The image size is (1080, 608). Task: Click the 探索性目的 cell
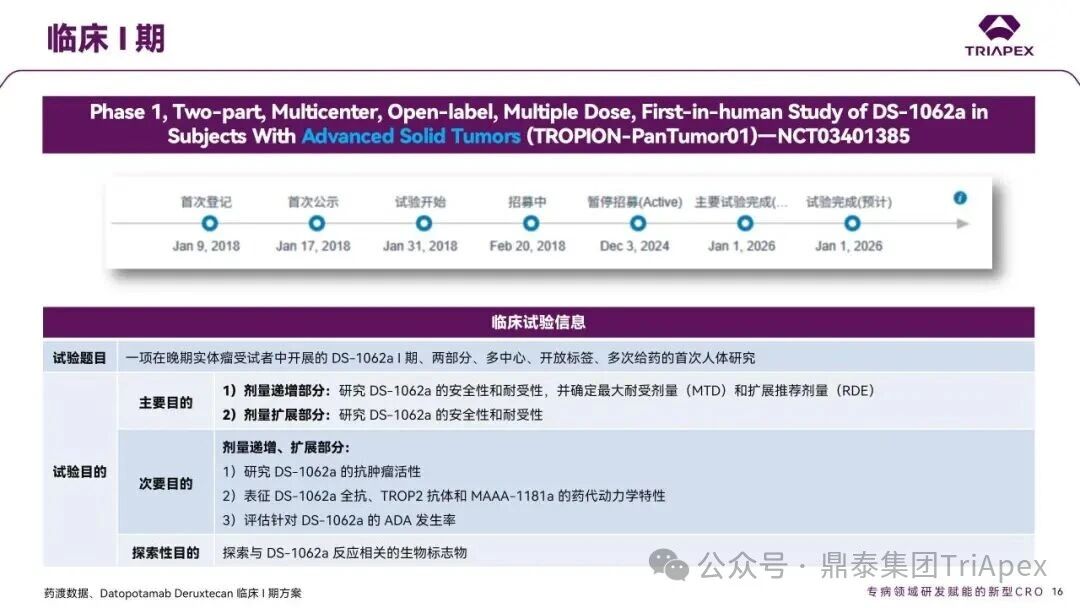coord(166,552)
